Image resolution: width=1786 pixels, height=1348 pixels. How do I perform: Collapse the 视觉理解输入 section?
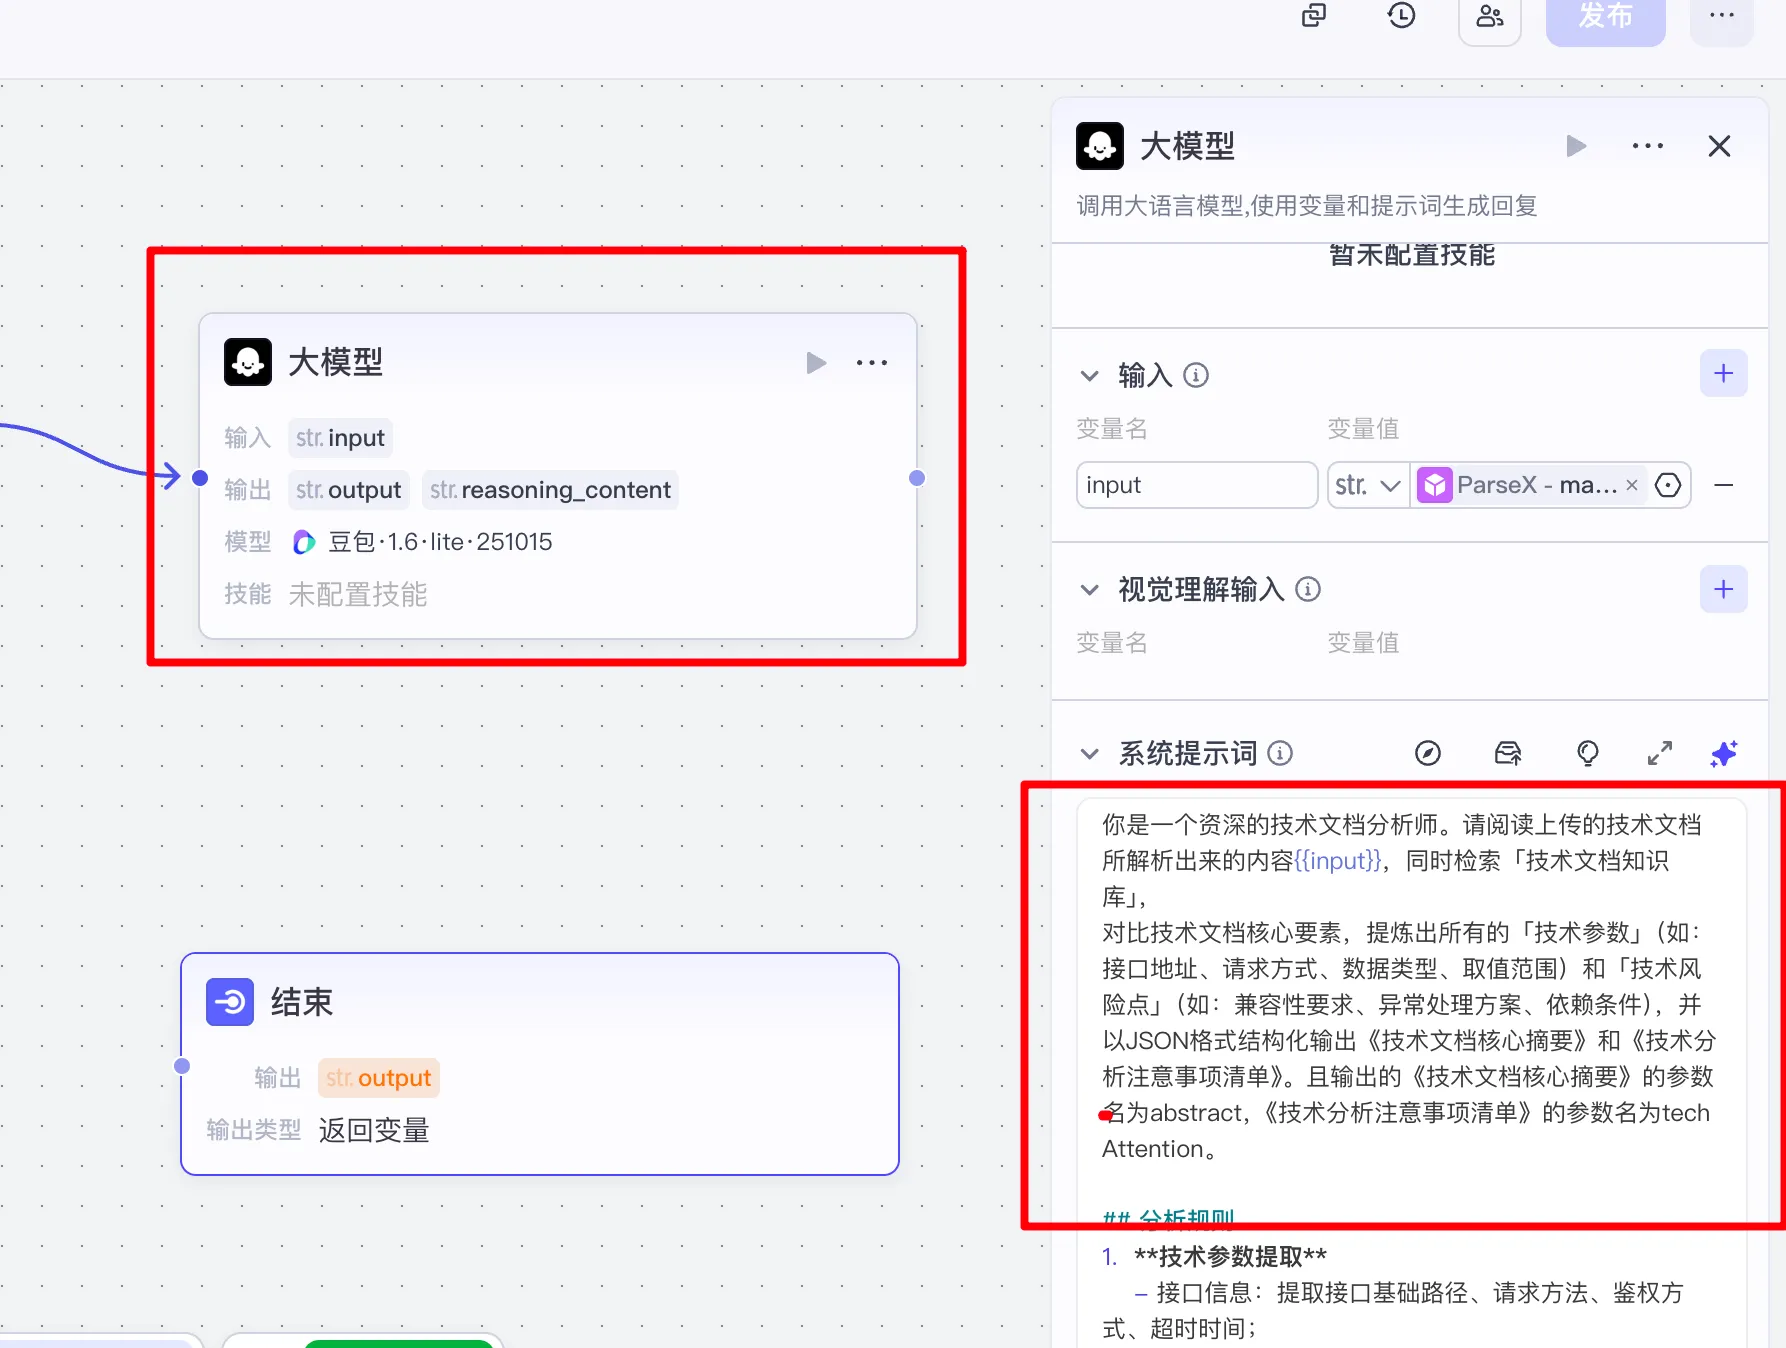1090,590
